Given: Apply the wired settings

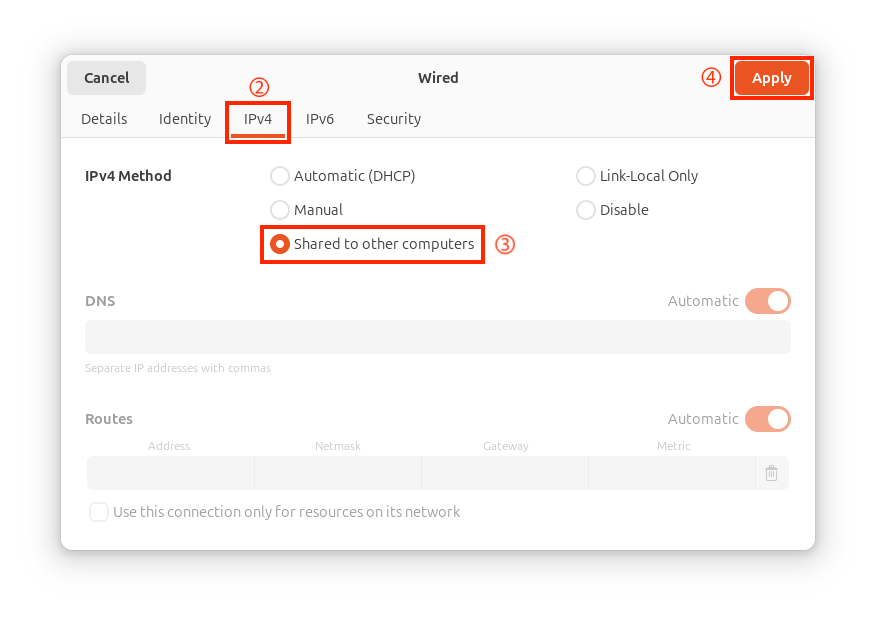Looking at the screenshot, I should click(x=772, y=78).
